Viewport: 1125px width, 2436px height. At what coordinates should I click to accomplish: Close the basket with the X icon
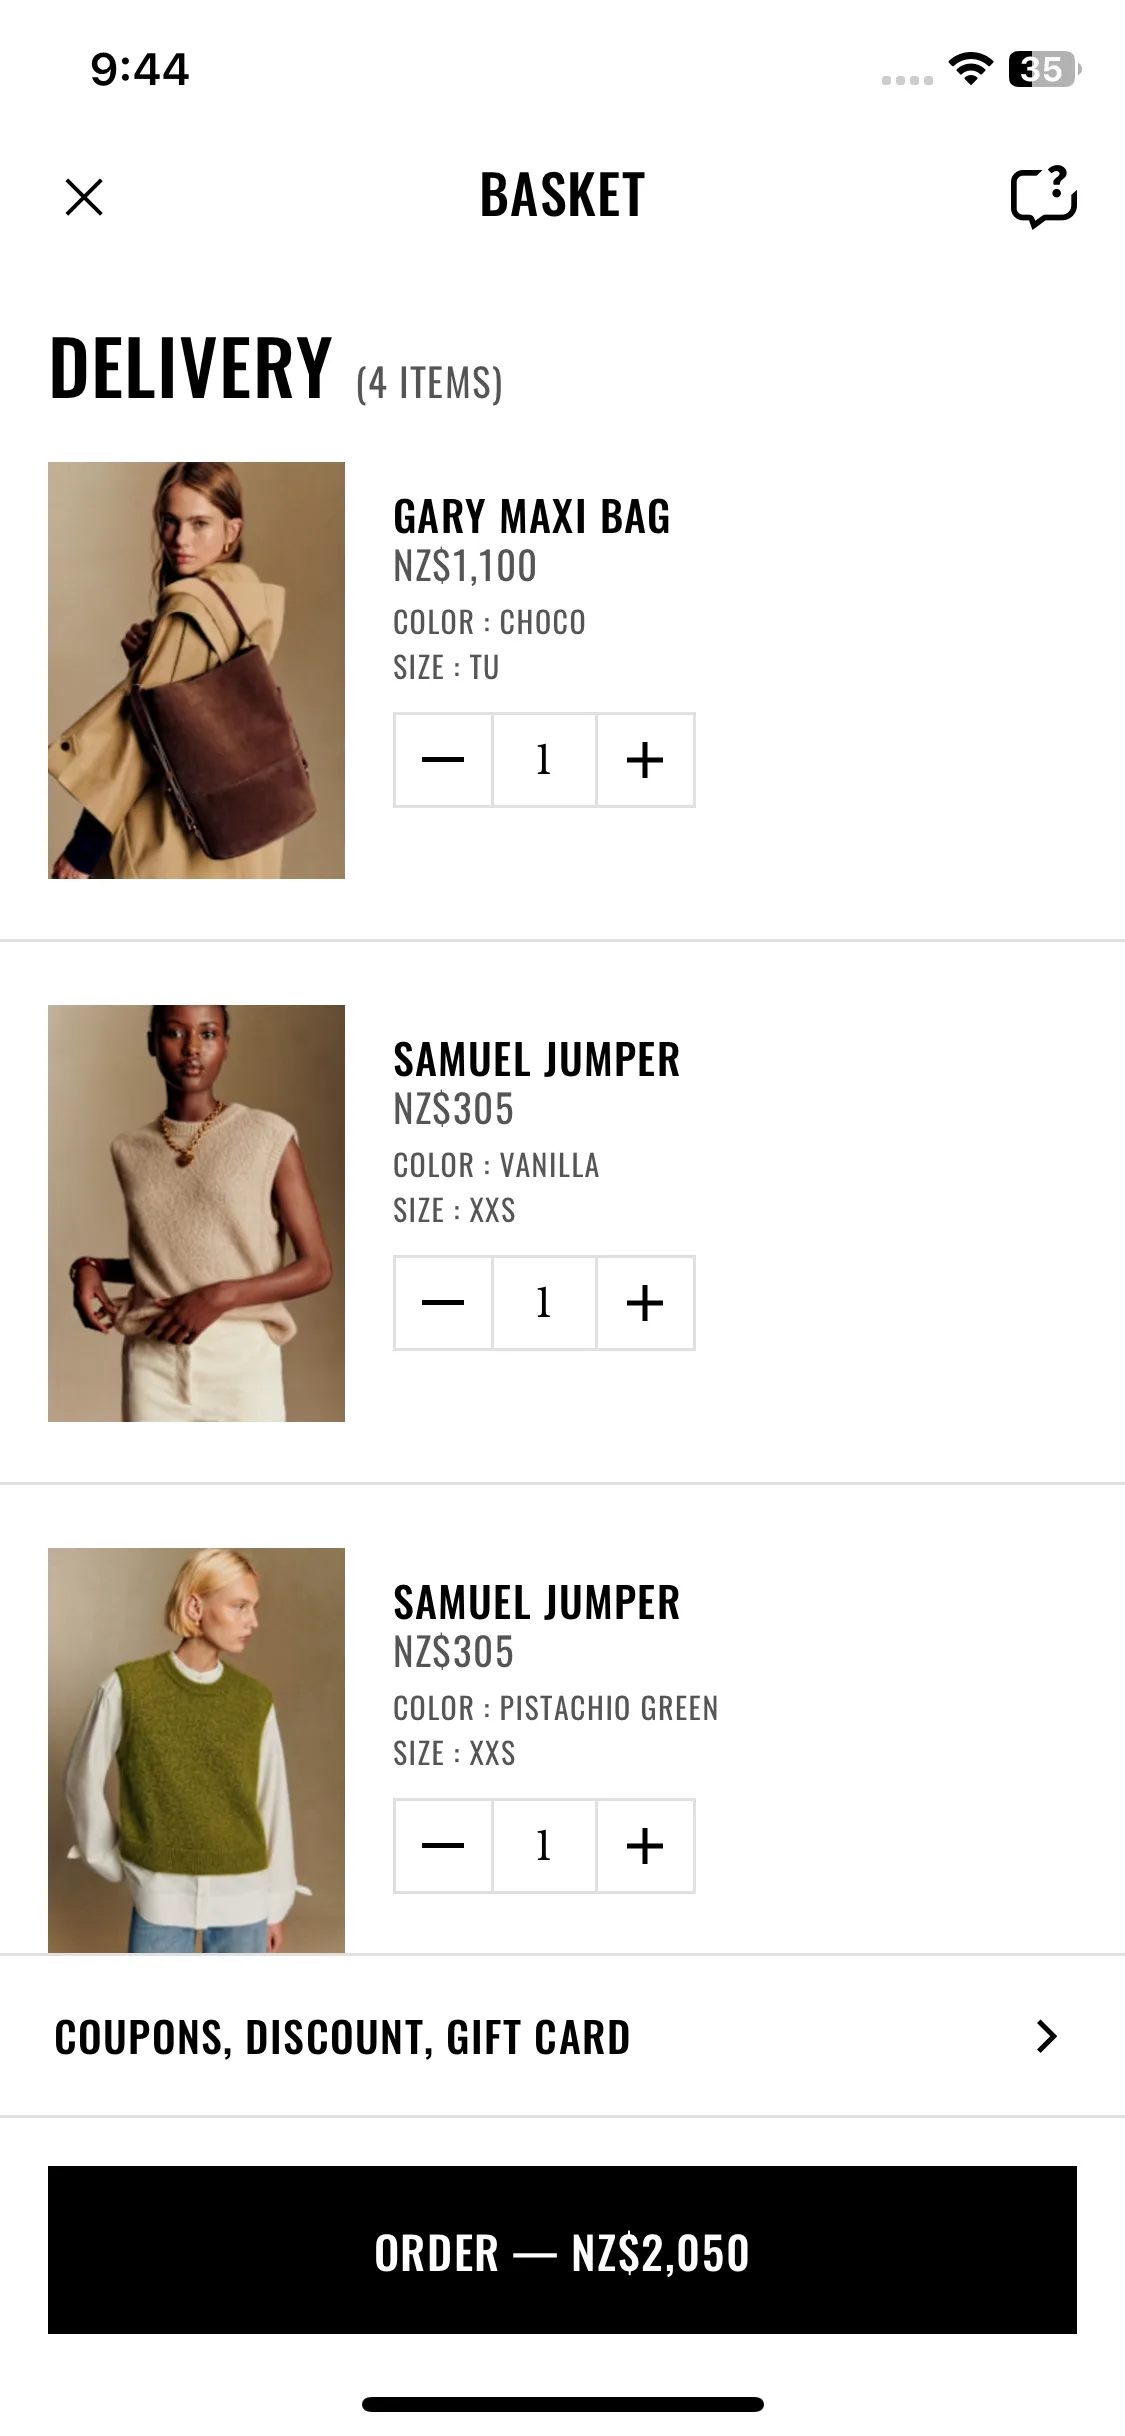click(x=84, y=197)
